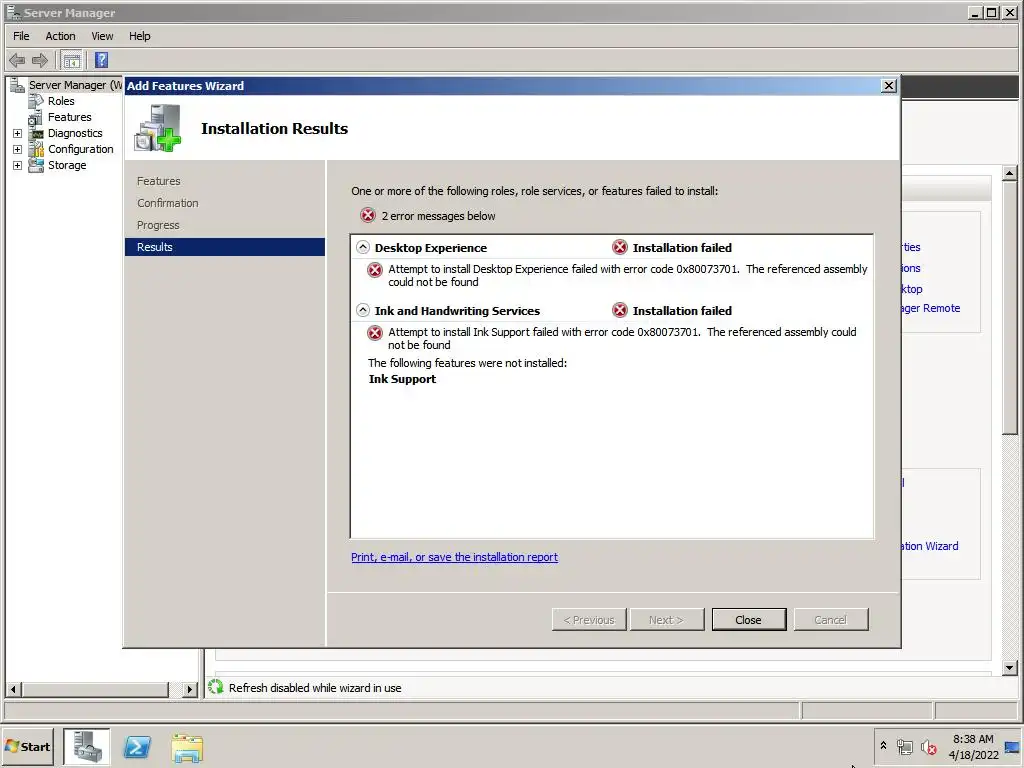Image resolution: width=1024 pixels, height=768 pixels.
Task: Click the 'ager Remote' link behind wizard
Action: point(931,308)
